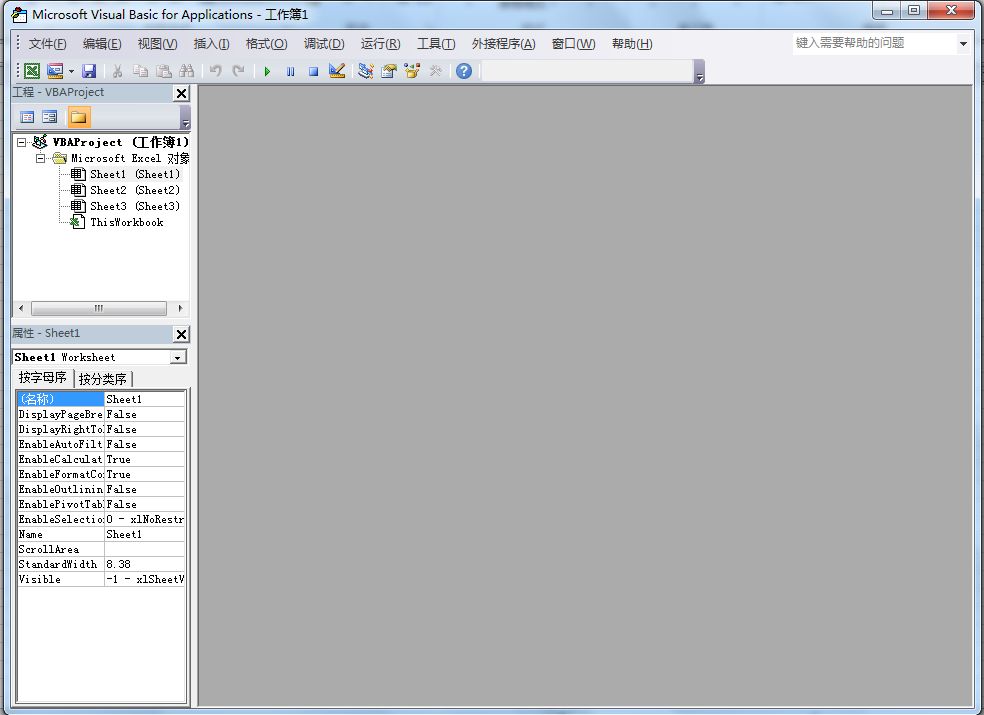Click project tree scroll right arrow
This screenshot has height=715, width=984.
coord(180,308)
